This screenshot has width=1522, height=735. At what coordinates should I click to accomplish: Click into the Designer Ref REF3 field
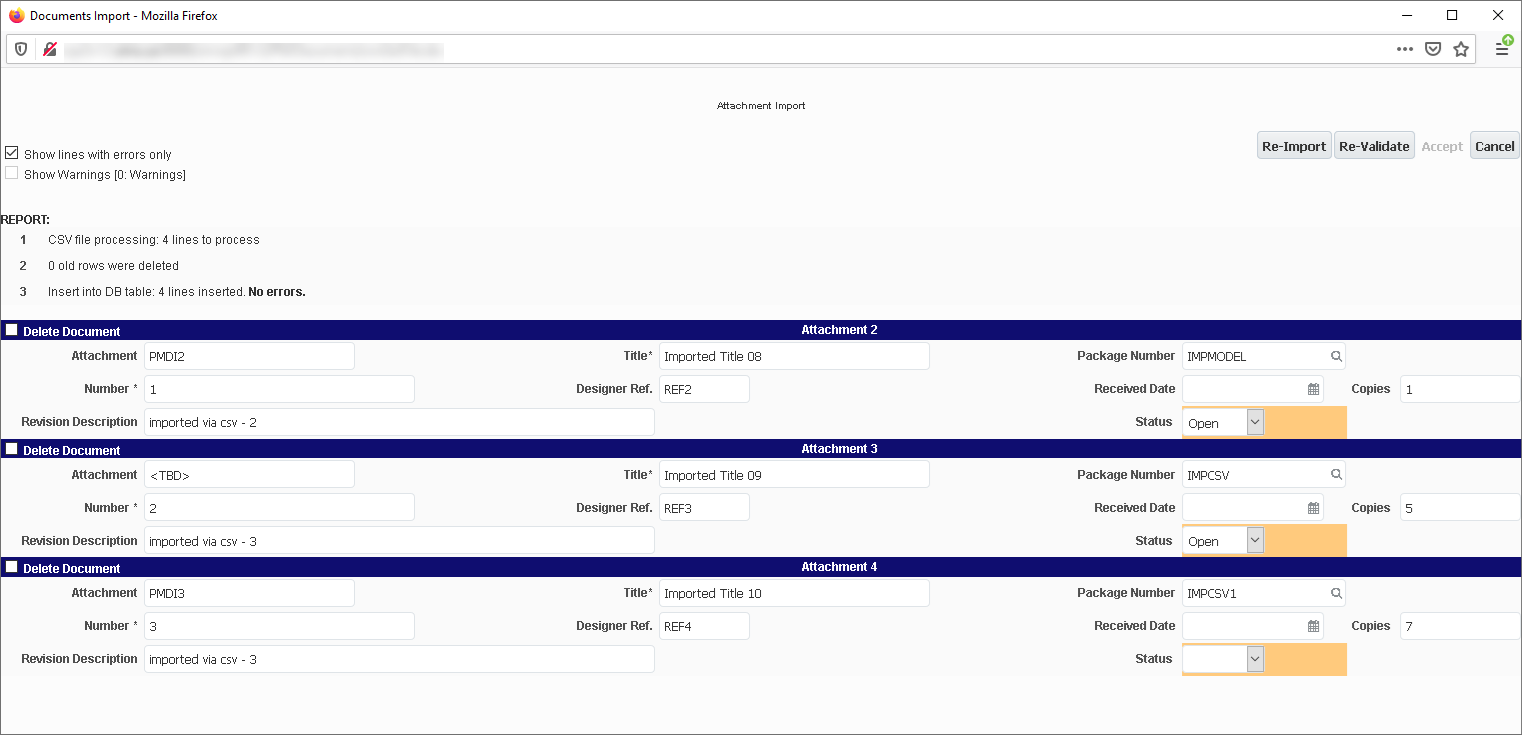click(704, 507)
